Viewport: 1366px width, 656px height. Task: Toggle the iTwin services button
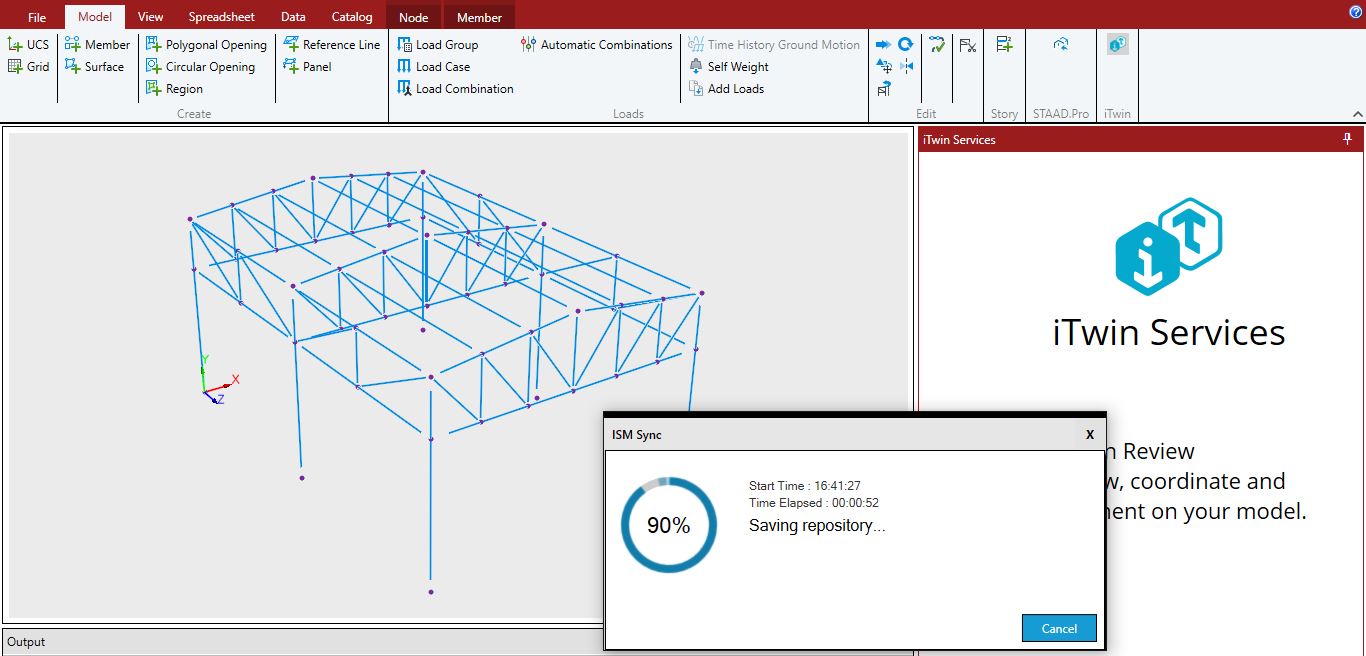[x=1118, y=45]
